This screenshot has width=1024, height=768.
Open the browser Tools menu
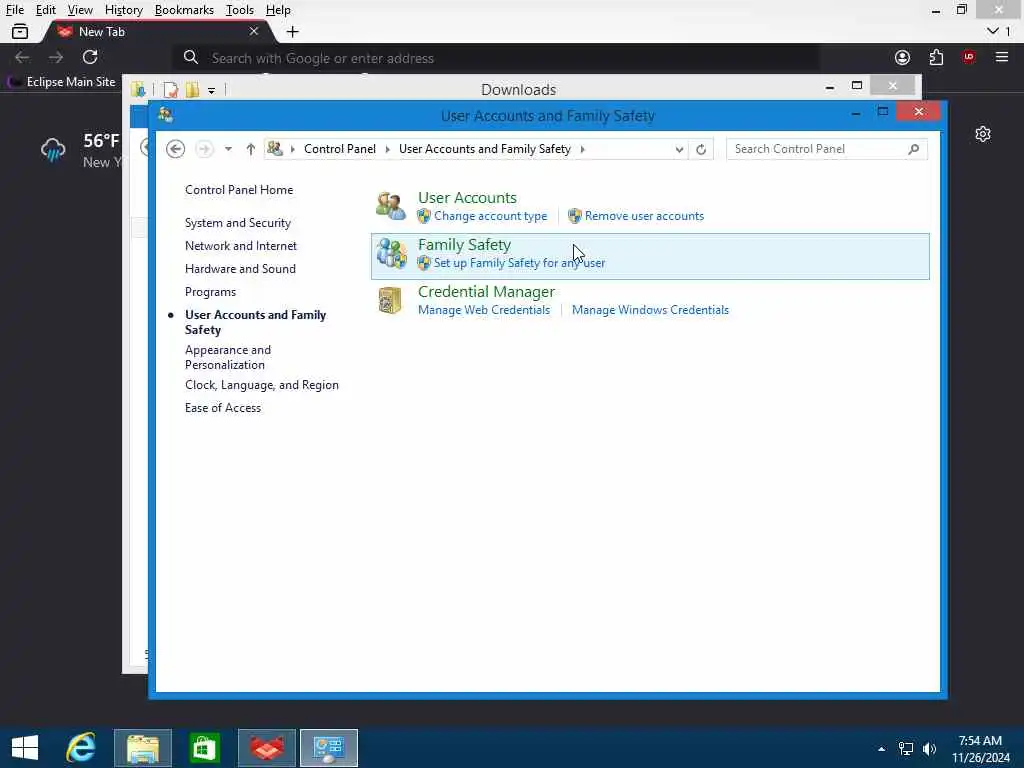tap(239, 10)
